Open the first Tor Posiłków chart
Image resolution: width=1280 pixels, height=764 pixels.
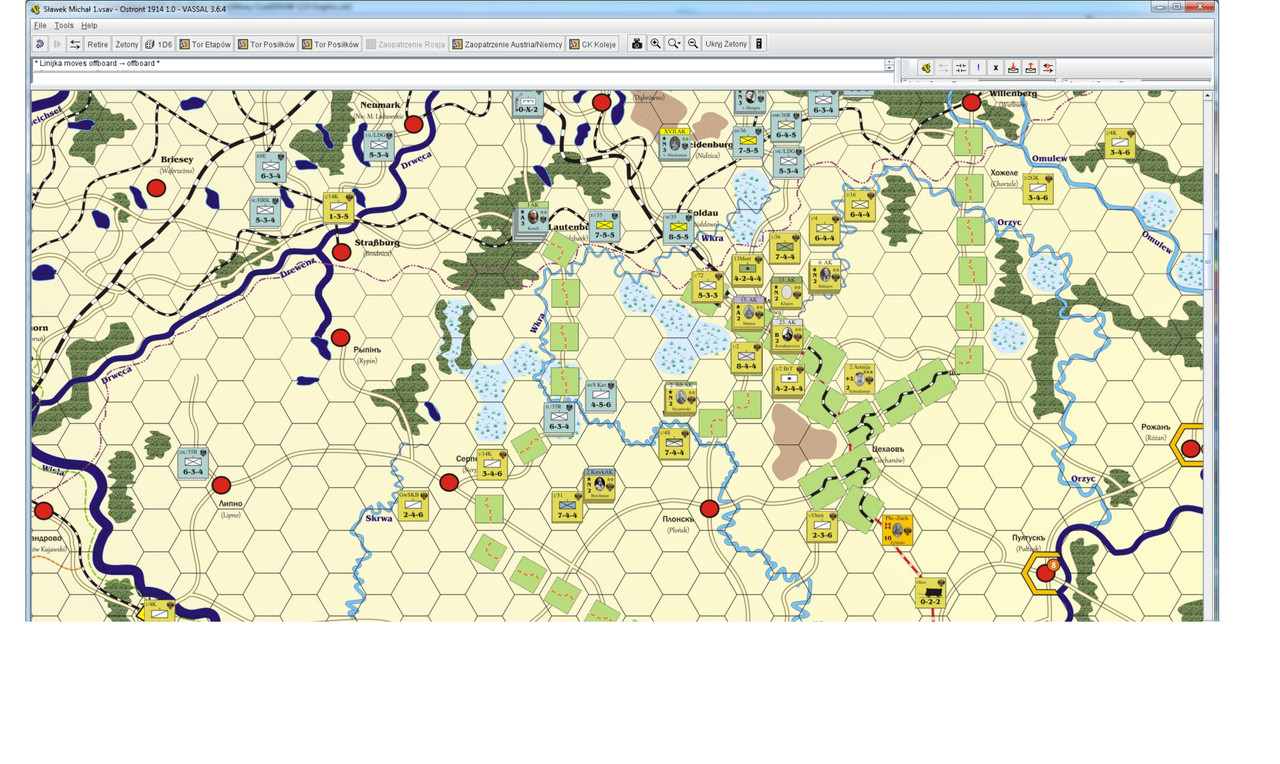[266, 44]
